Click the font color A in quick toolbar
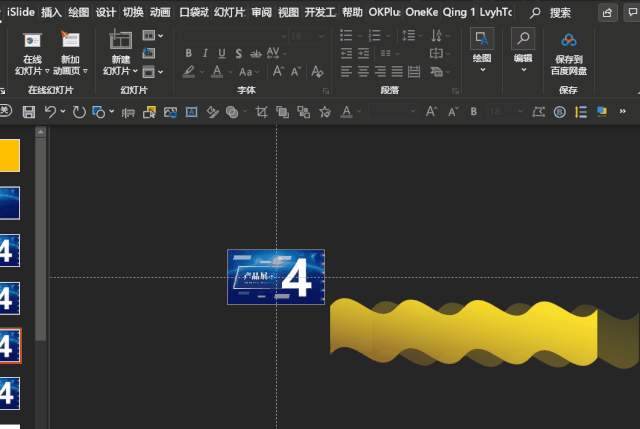Viewport: 640px width, 429px height. 346,112
